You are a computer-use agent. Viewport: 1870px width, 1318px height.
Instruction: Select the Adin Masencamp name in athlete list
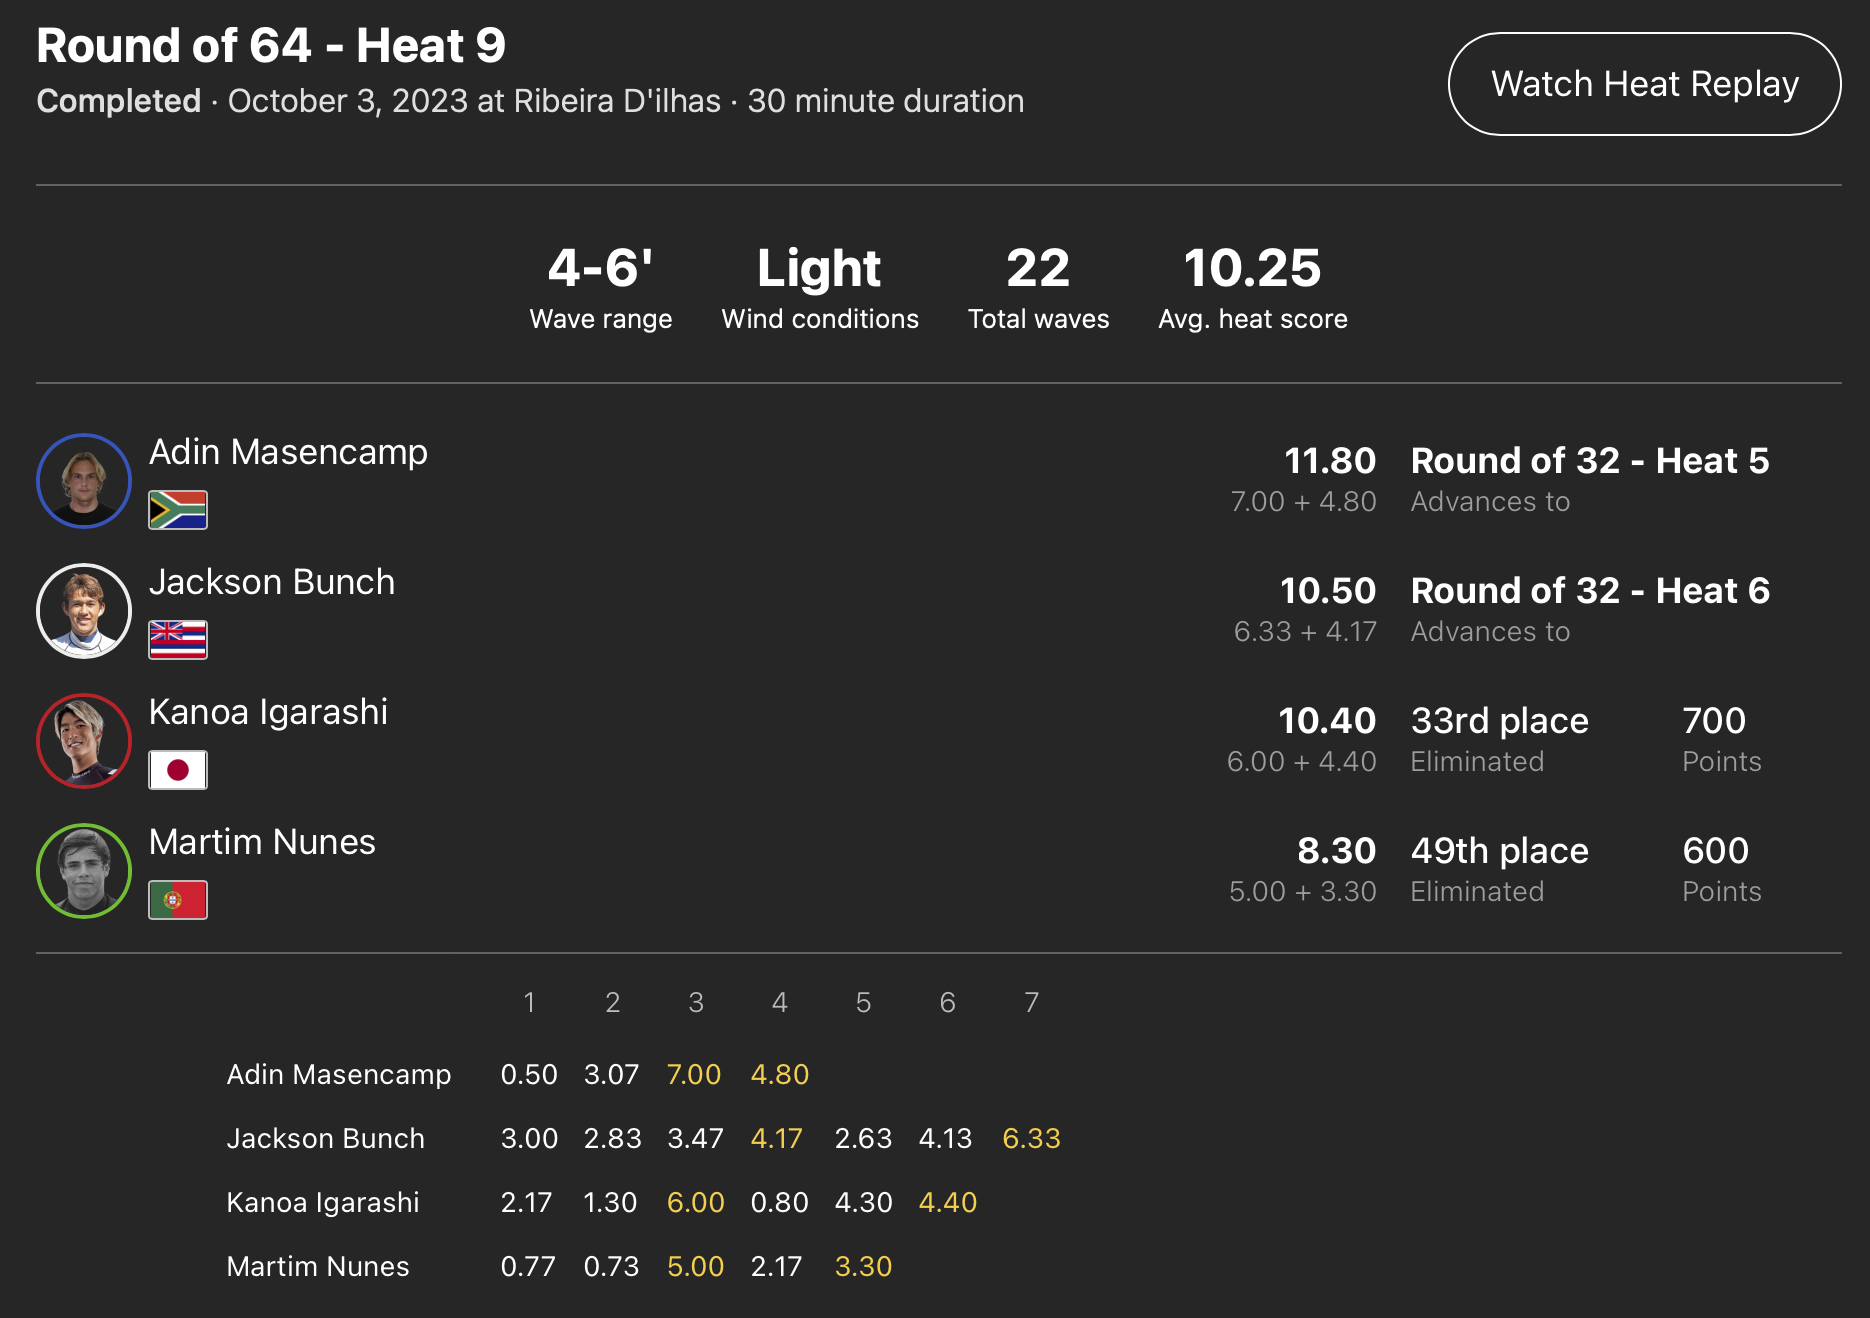[288, 452]
